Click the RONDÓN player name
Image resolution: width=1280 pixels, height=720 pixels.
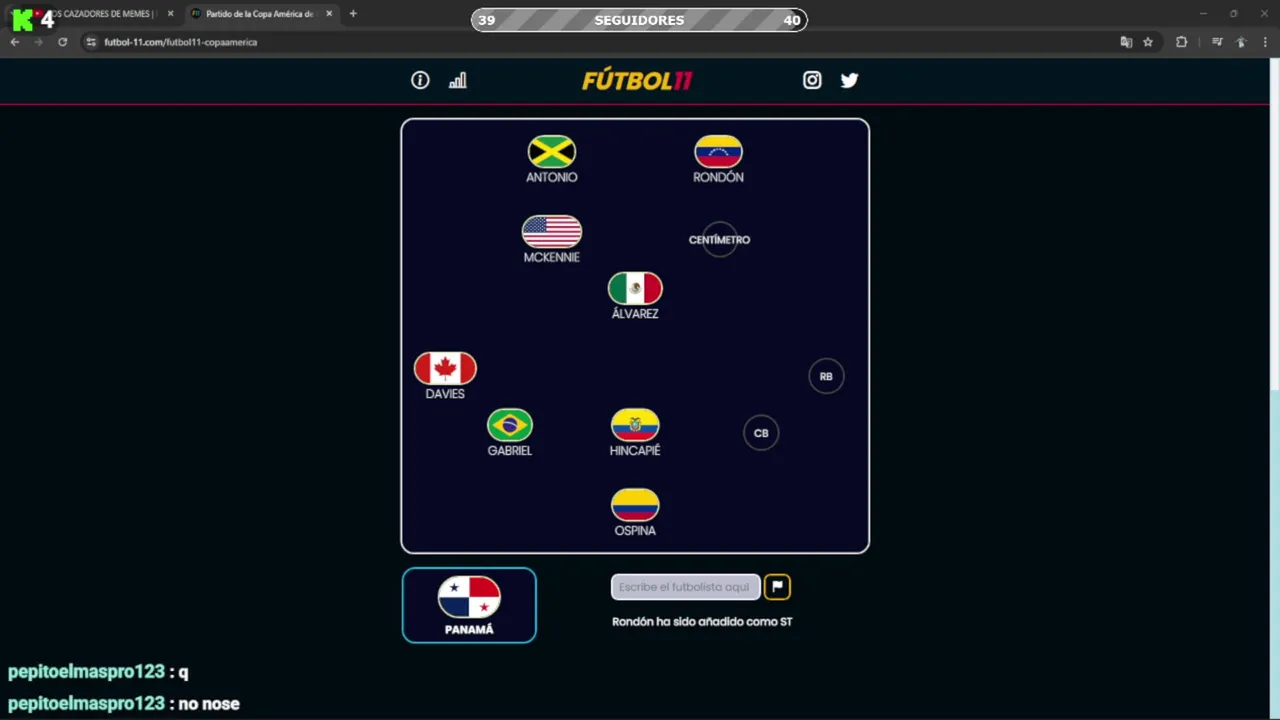click(718, 177)
